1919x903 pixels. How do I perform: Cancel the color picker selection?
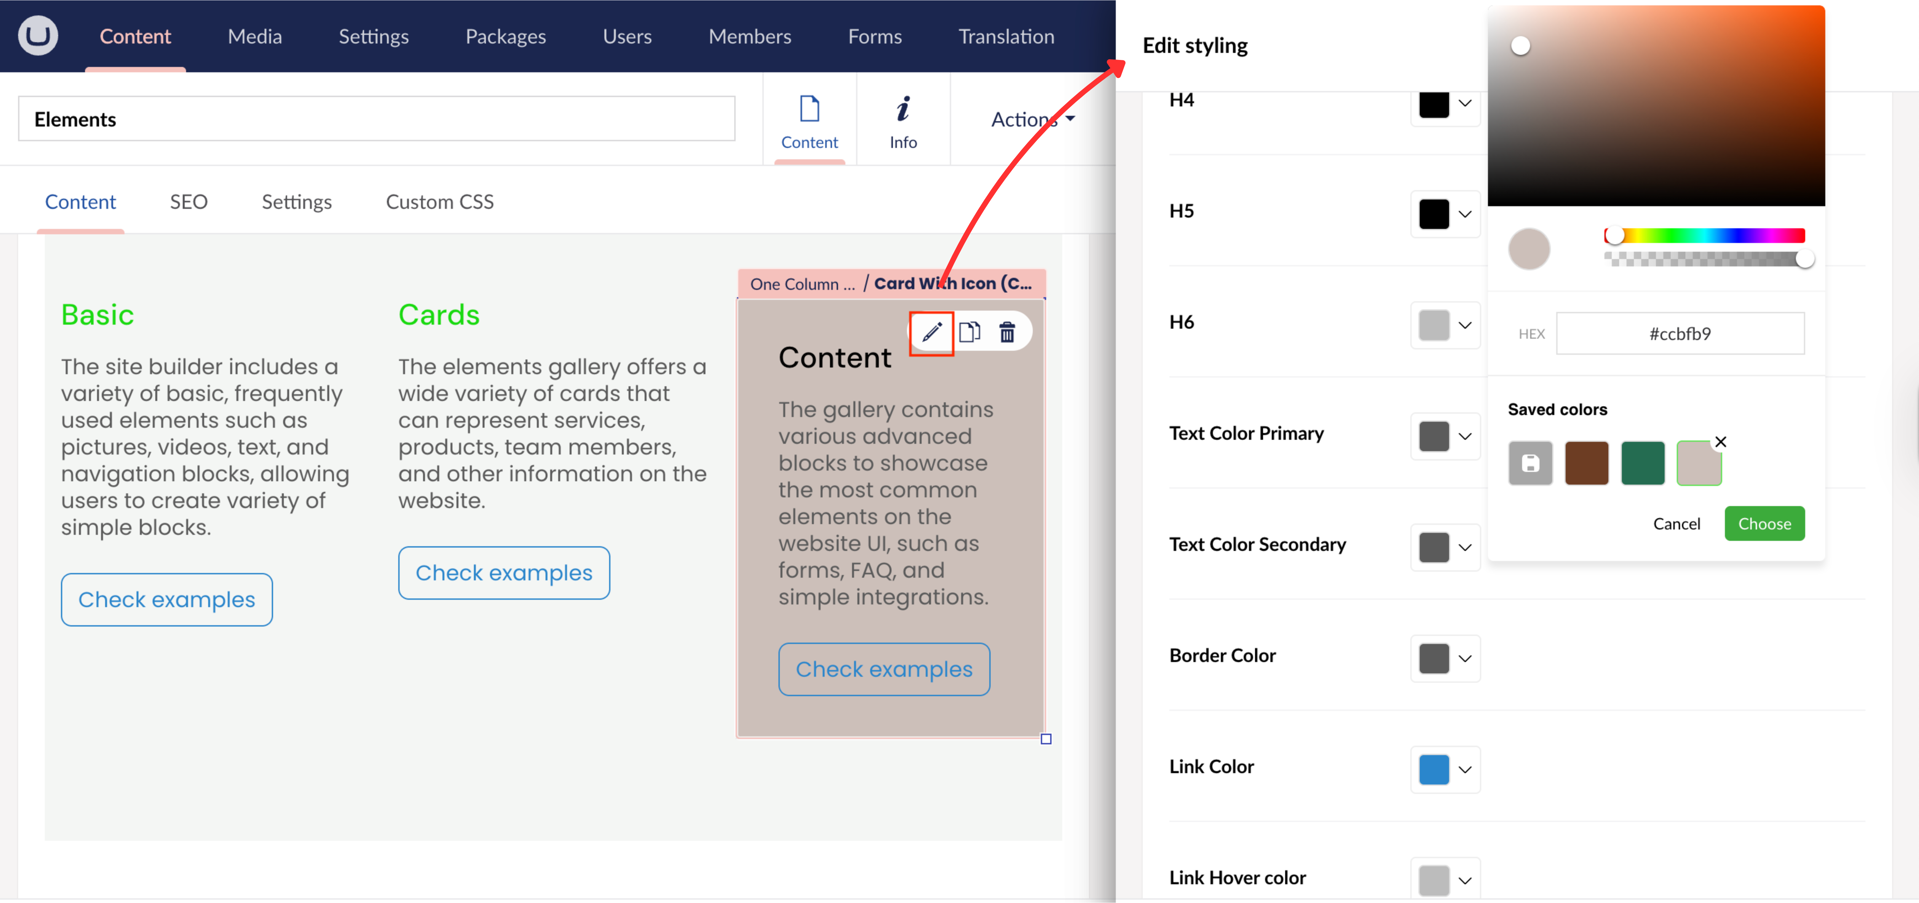pyautogui.click(x=1676, y=524)
